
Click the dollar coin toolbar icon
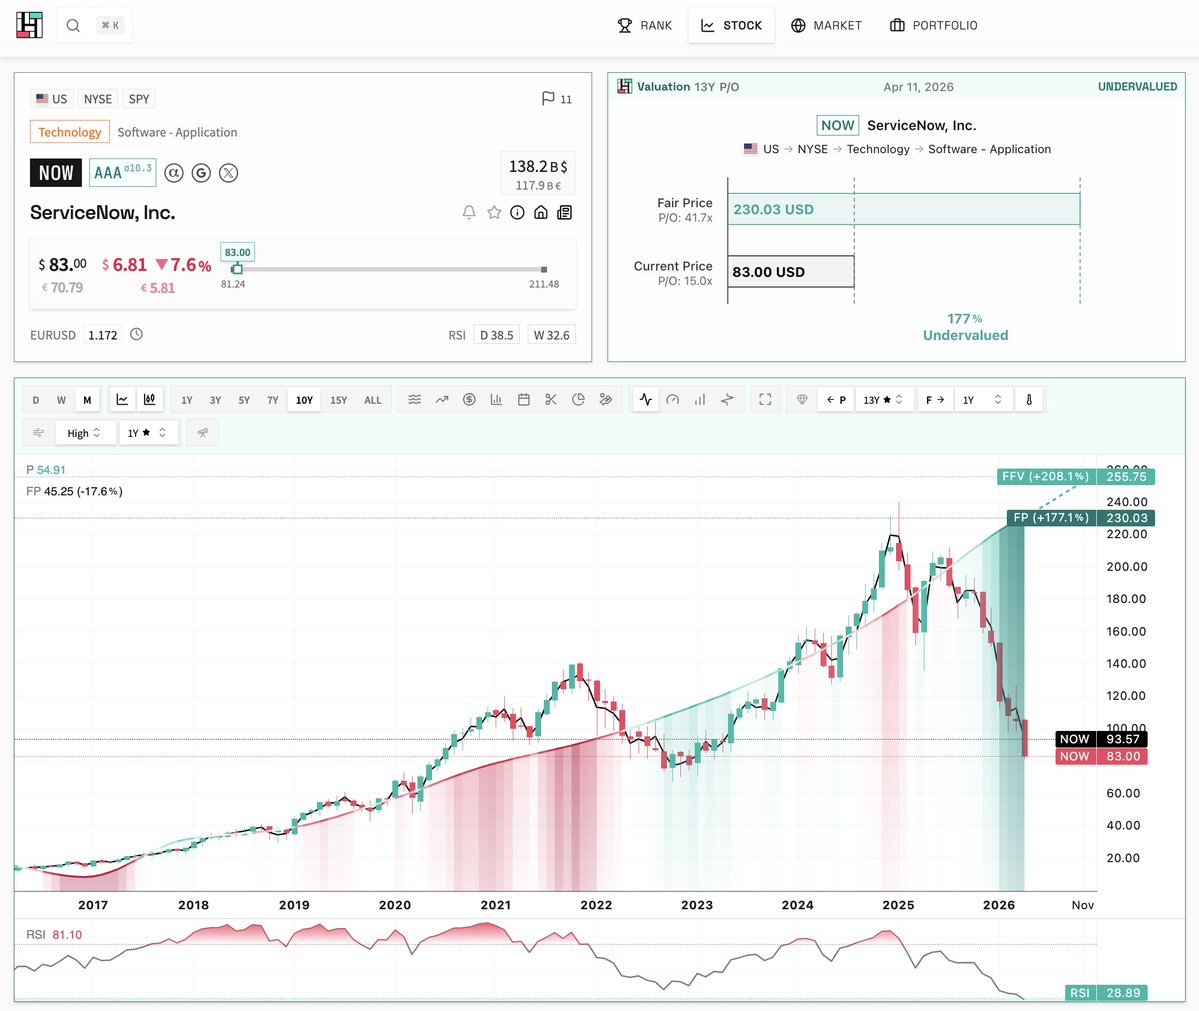click(470, 399)
